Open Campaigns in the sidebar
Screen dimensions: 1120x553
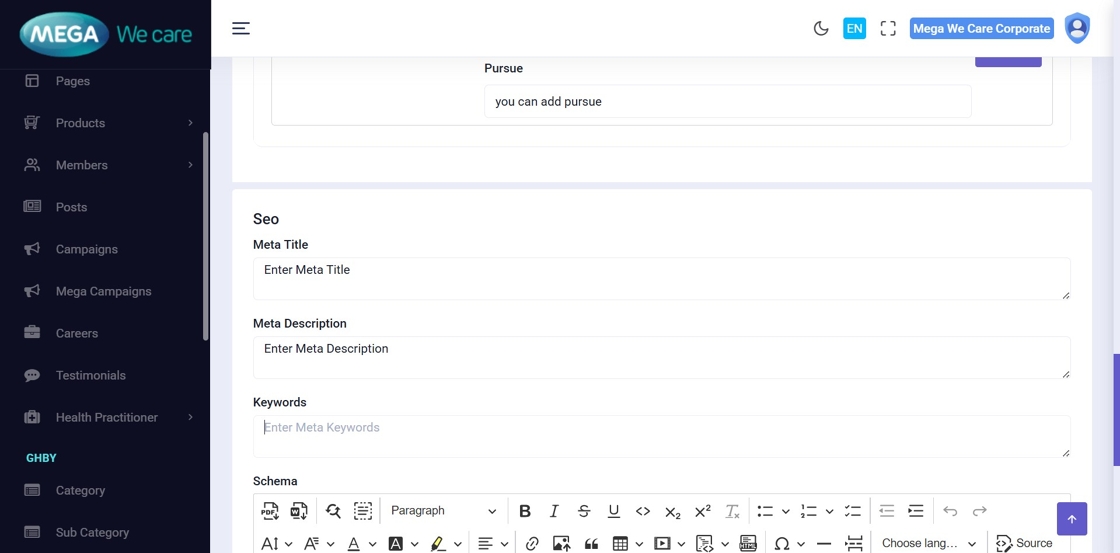pyautogui.click(x=86, y=249)
